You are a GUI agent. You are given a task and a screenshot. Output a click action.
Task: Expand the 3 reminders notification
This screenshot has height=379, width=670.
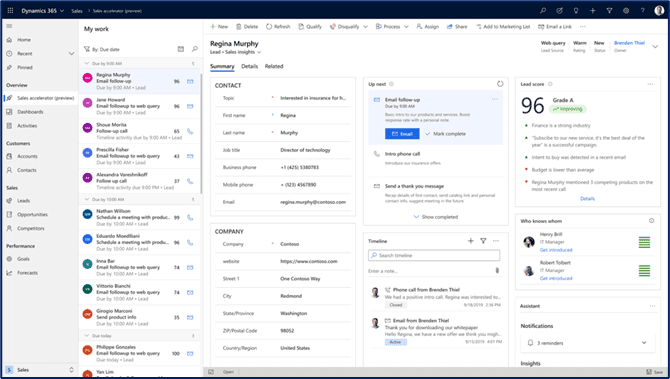point(644,343)
